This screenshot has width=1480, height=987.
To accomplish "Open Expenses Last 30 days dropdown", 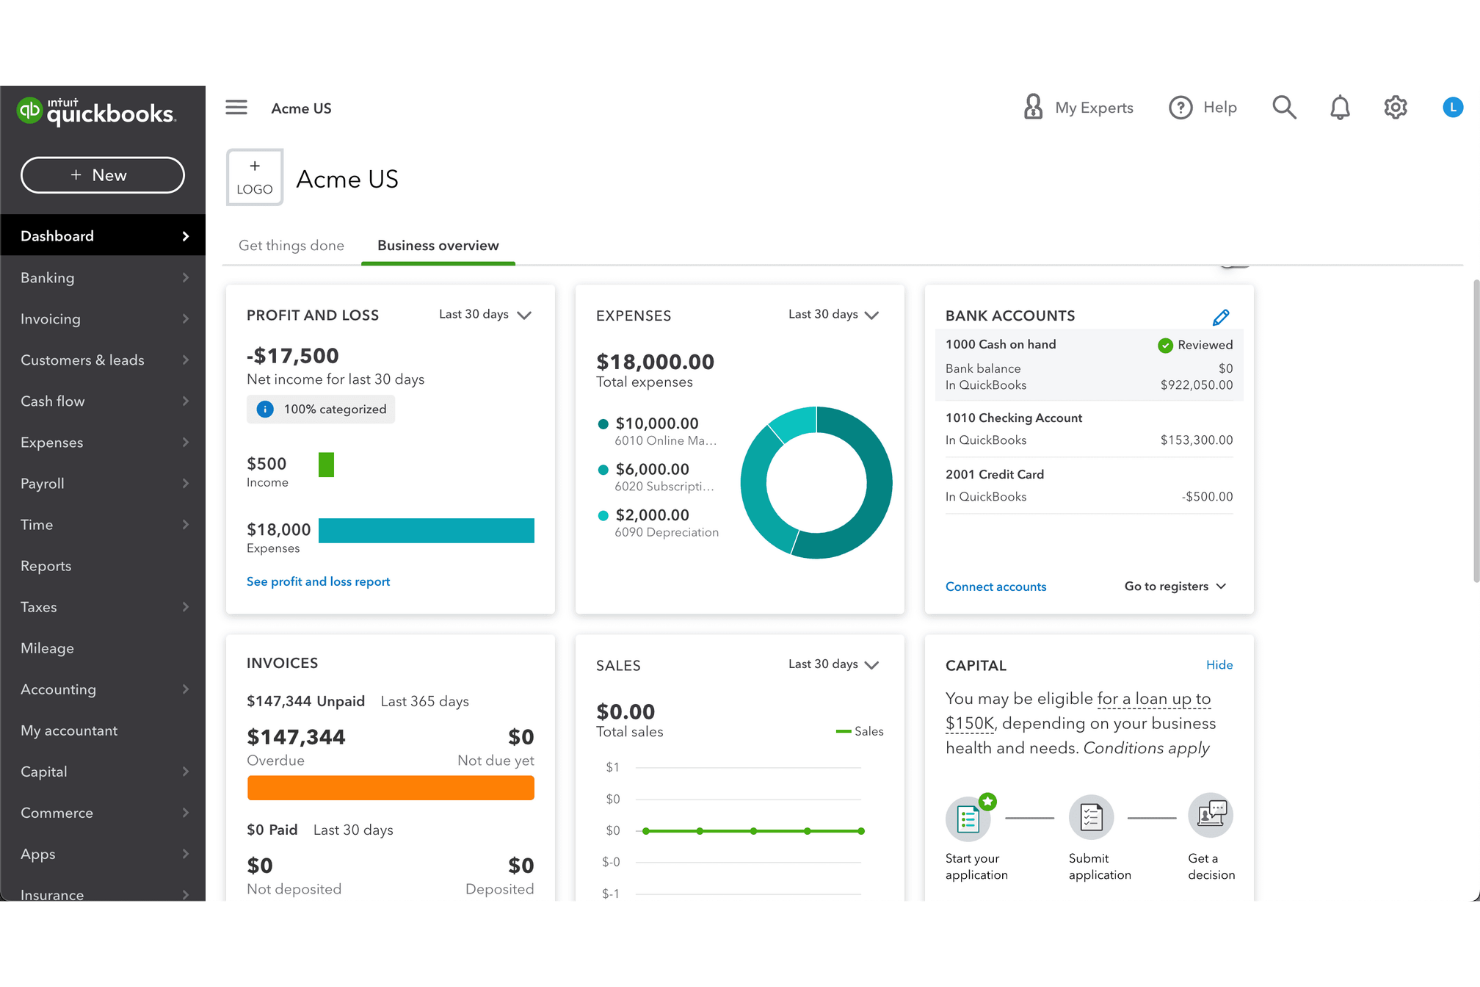I will click(x=834, y=314).
